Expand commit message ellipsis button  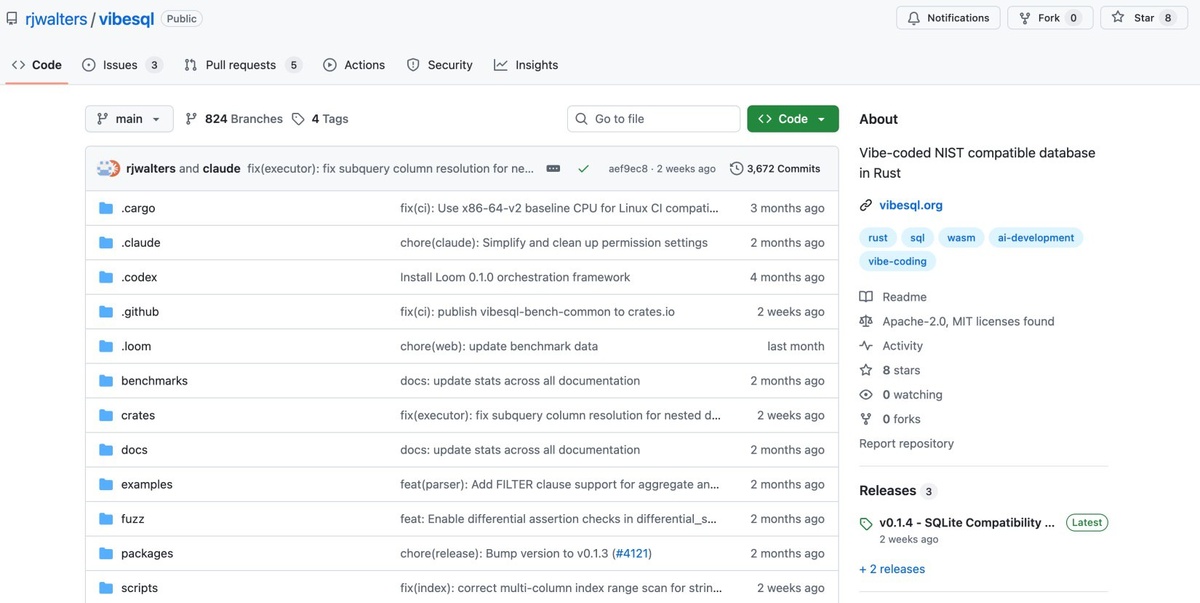point(553,169)
